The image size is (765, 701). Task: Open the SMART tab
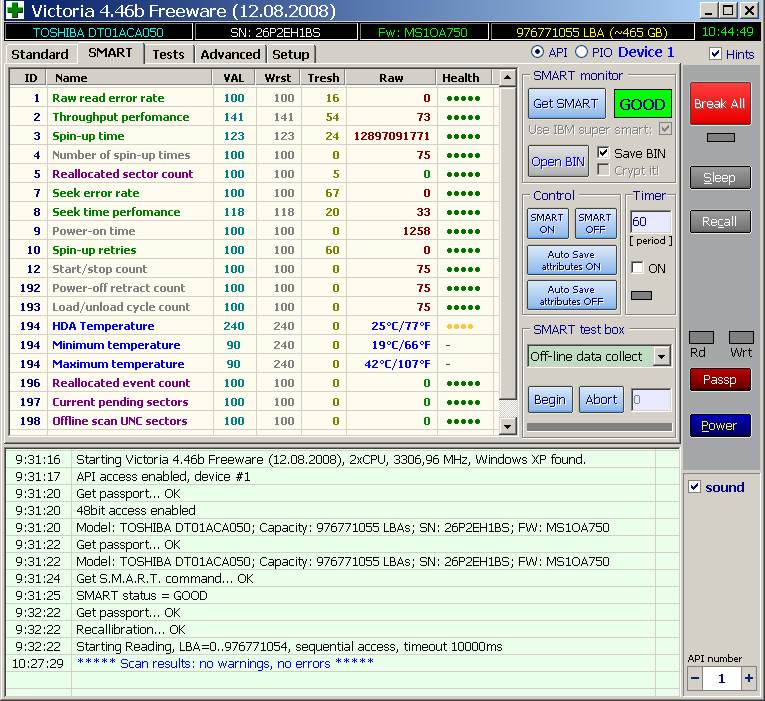coord(110,53)
